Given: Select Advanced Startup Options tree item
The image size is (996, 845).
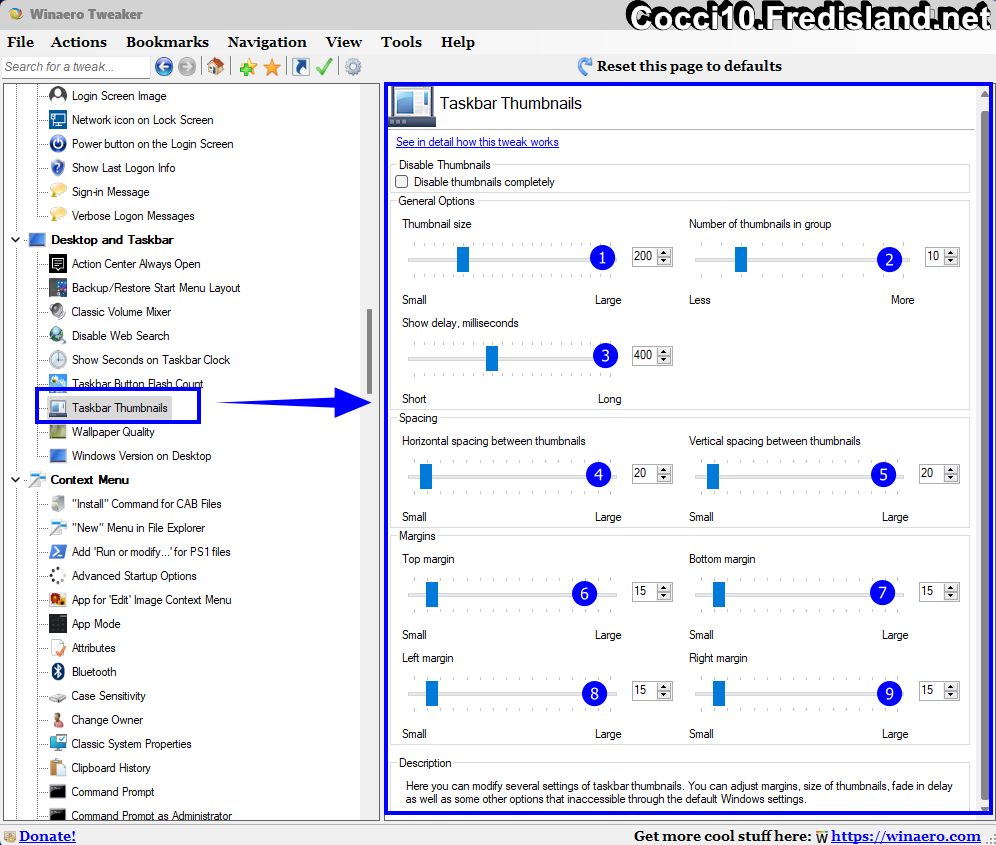Looking at the screenshot, I should coord(134,576).
